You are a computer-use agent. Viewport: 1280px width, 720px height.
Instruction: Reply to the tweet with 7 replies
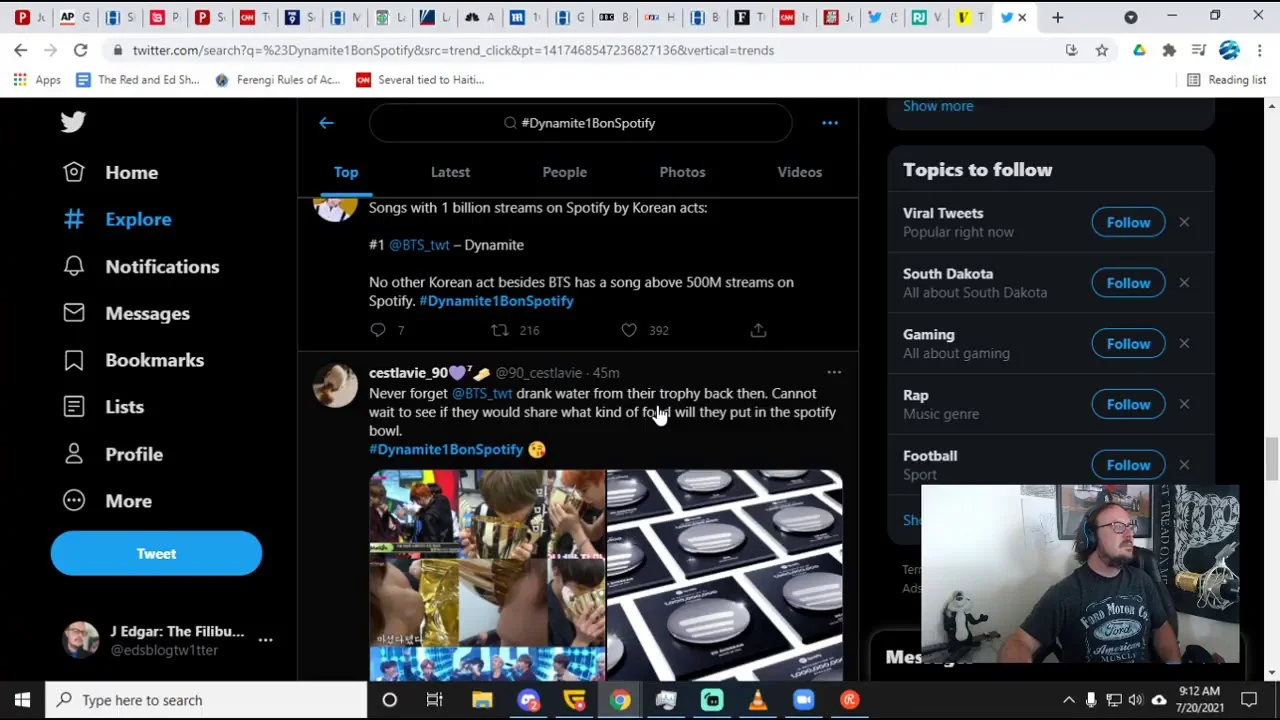click(378, 330)
